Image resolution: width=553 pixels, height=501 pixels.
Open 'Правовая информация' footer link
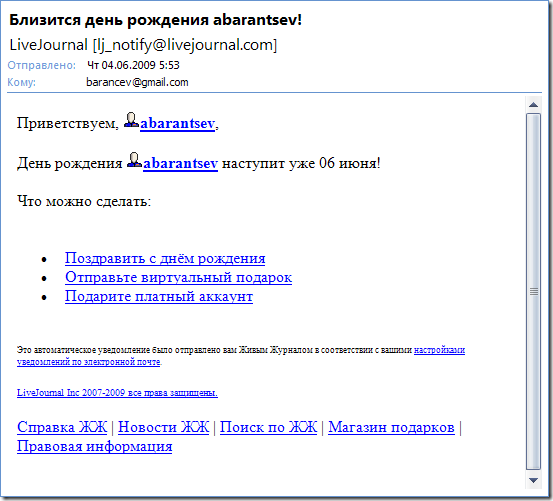(95, 446)
